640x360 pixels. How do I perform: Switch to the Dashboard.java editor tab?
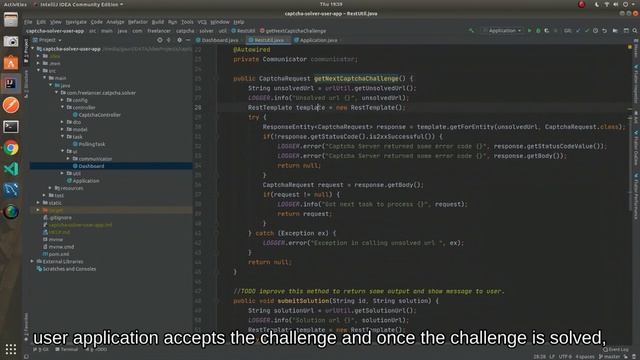coord(217,40)
